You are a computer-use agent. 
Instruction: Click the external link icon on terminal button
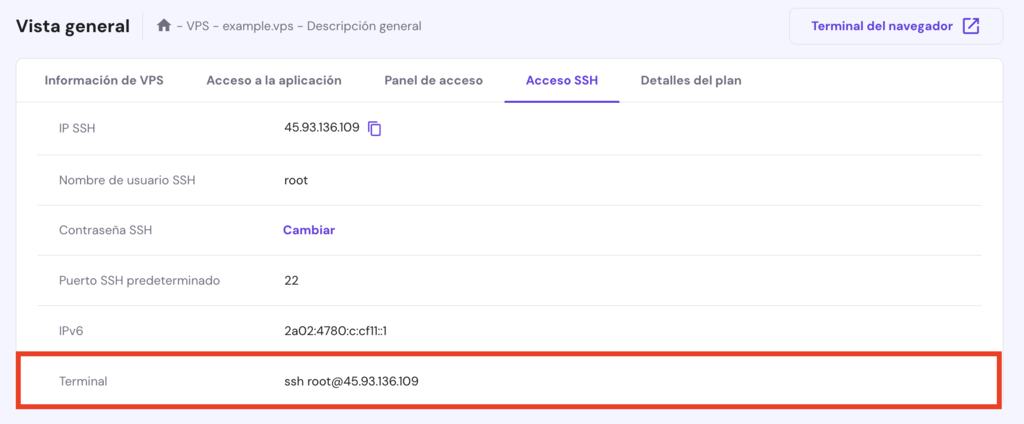(970, 26)
